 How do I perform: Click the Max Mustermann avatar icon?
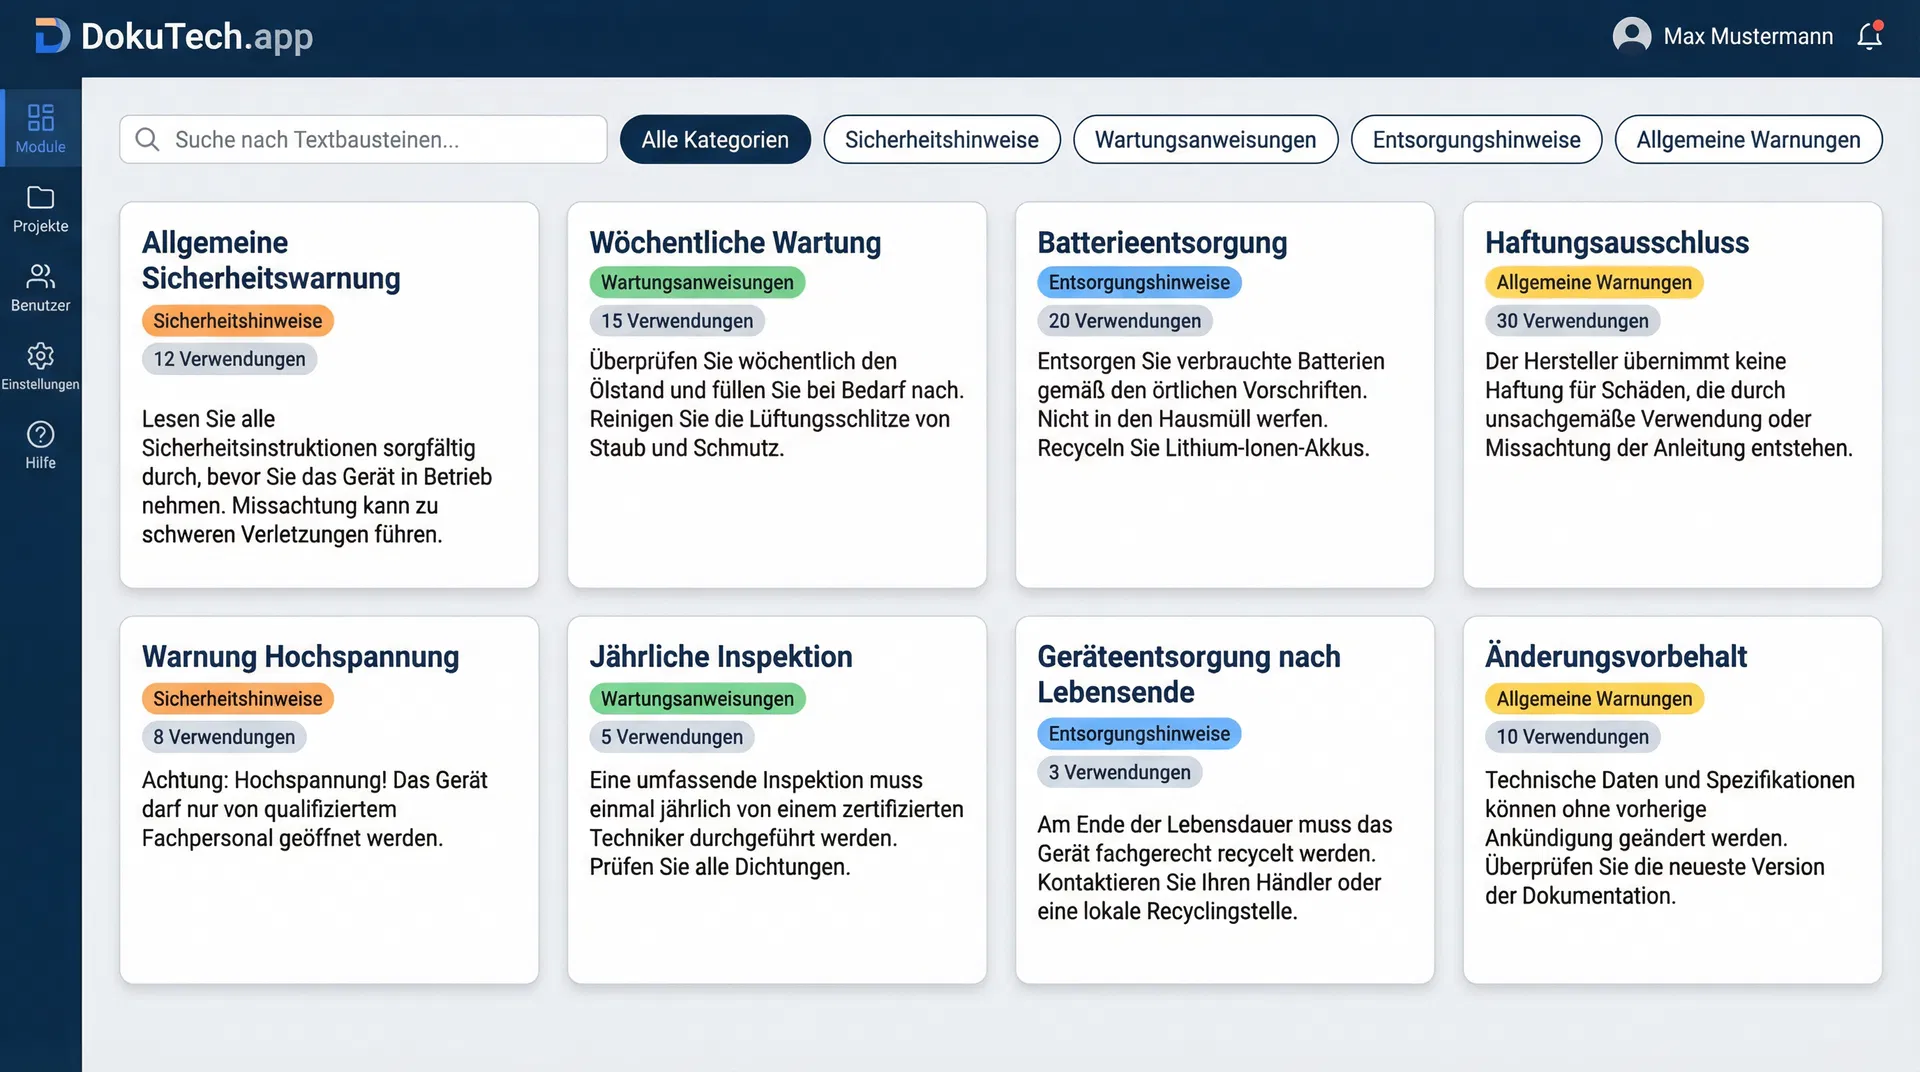[1631, 36]
